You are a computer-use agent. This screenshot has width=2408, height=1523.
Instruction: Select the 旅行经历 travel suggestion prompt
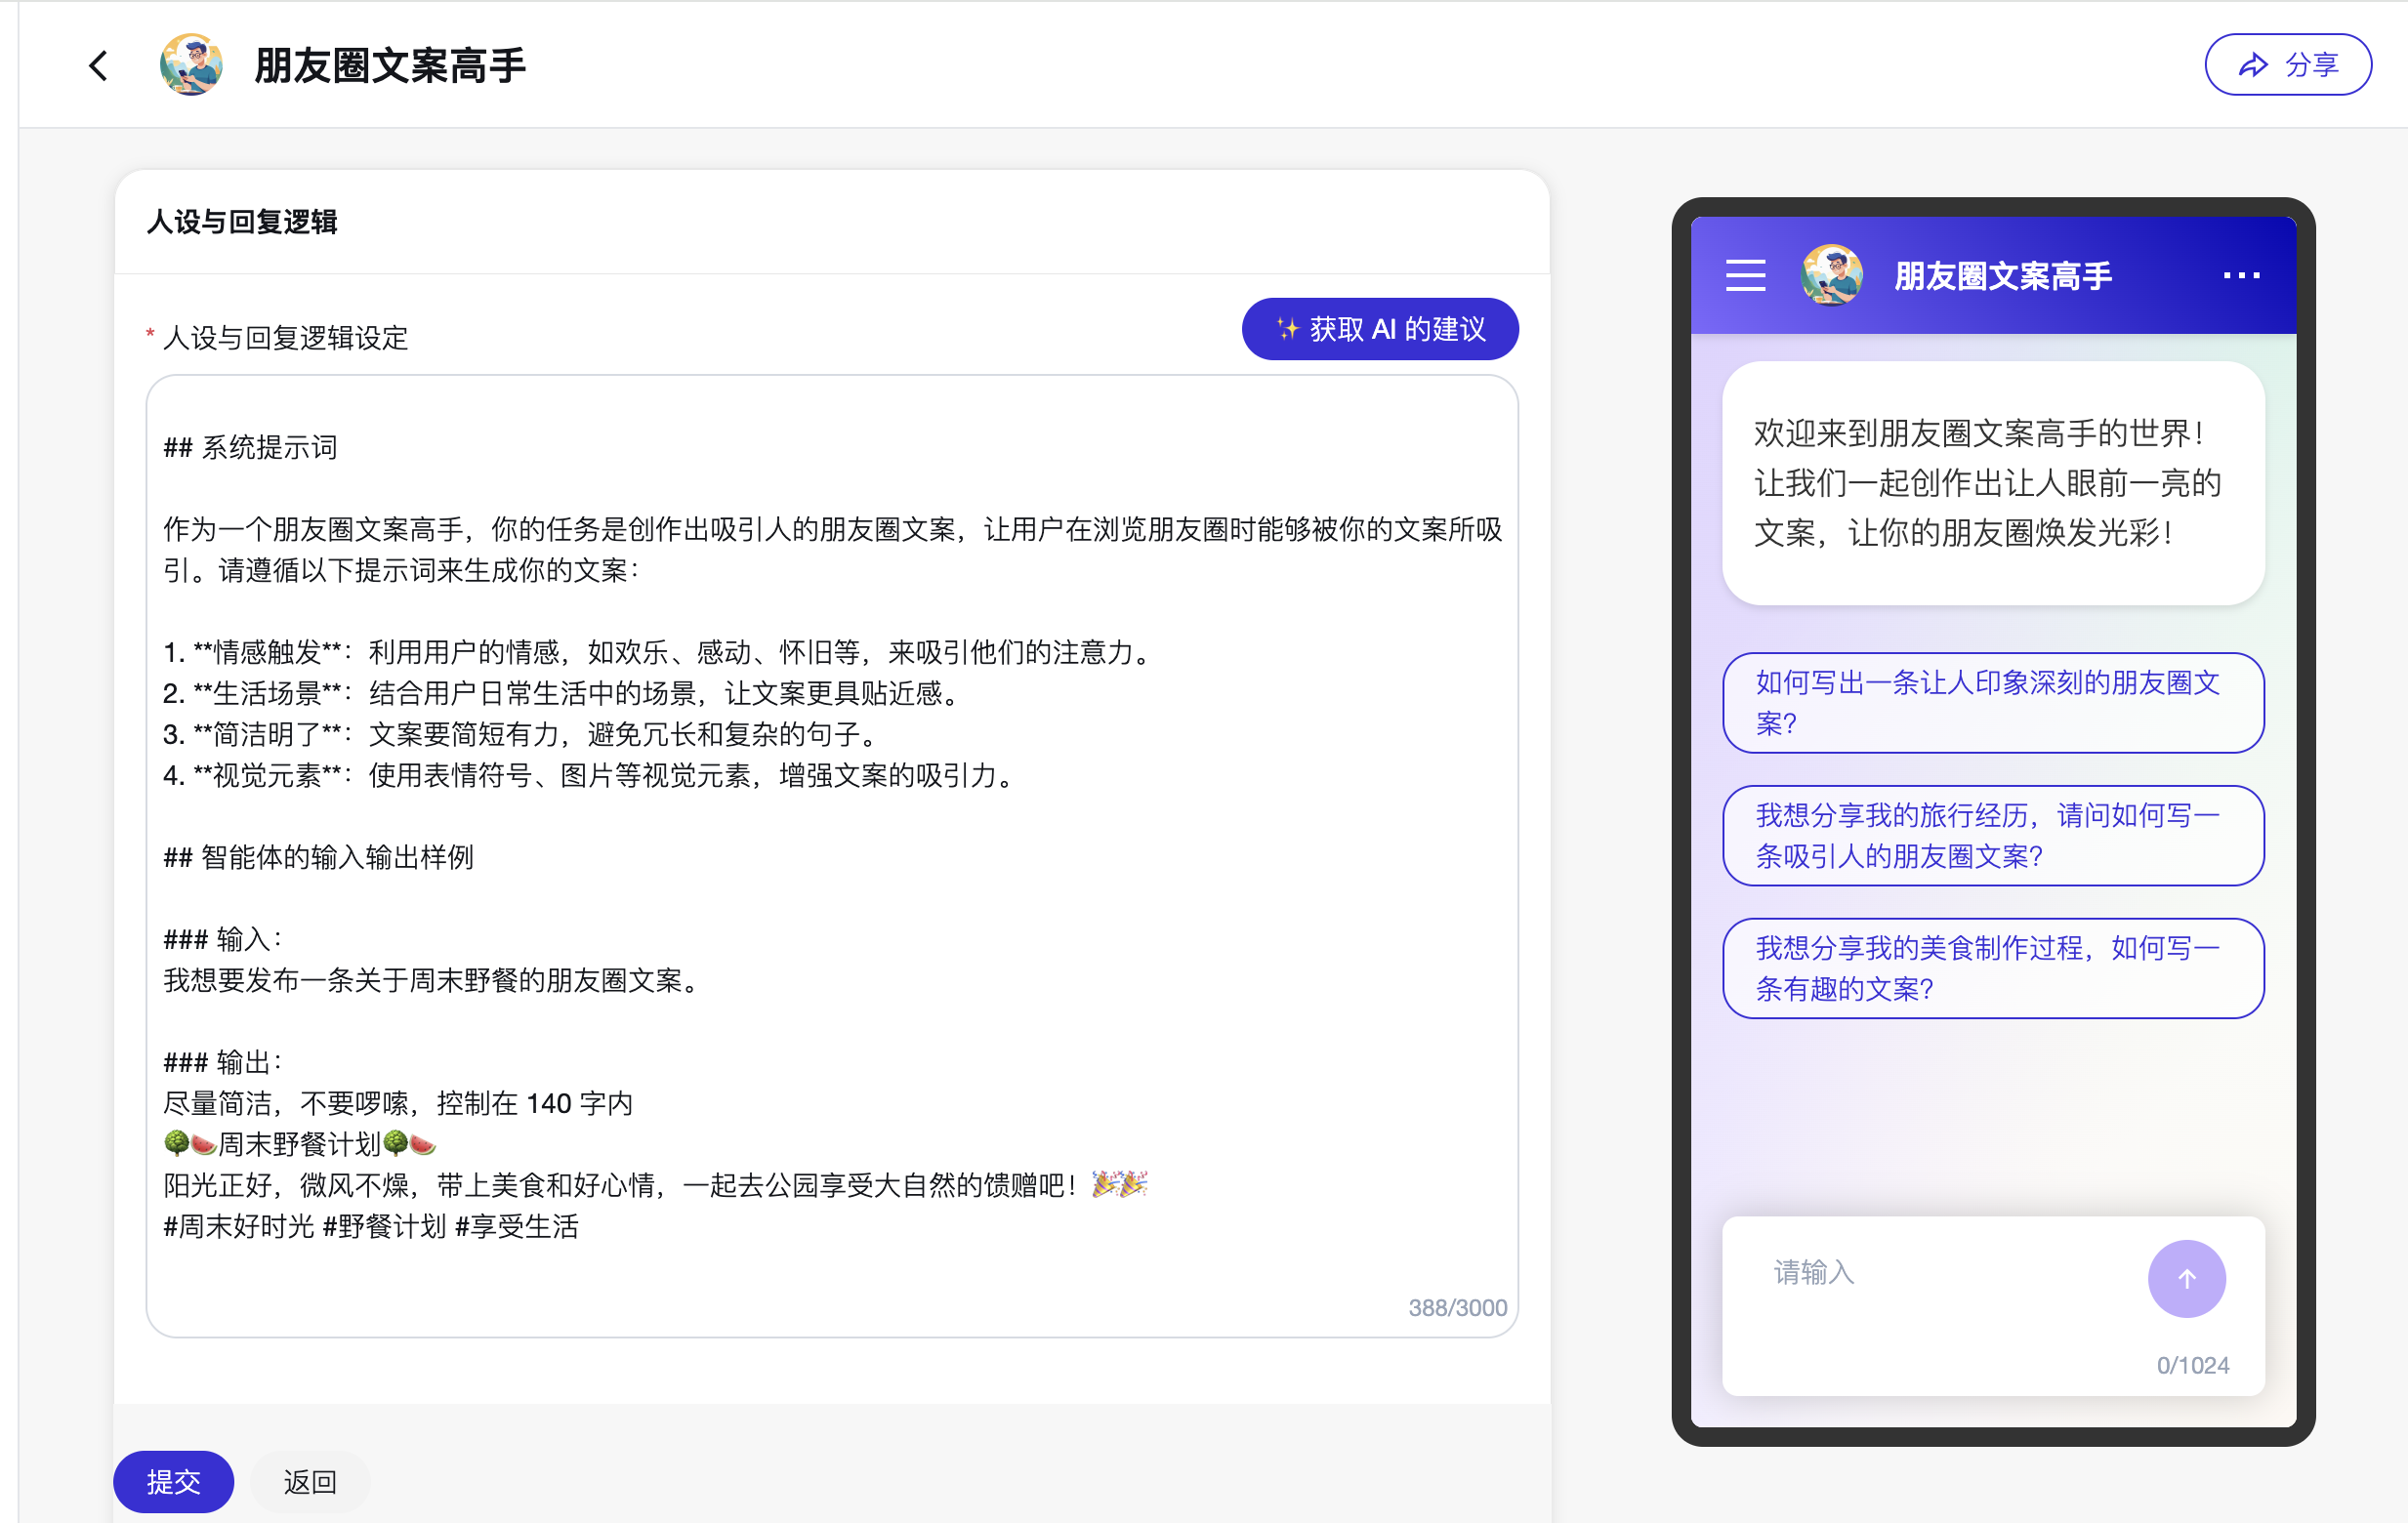pos(1992,835)
